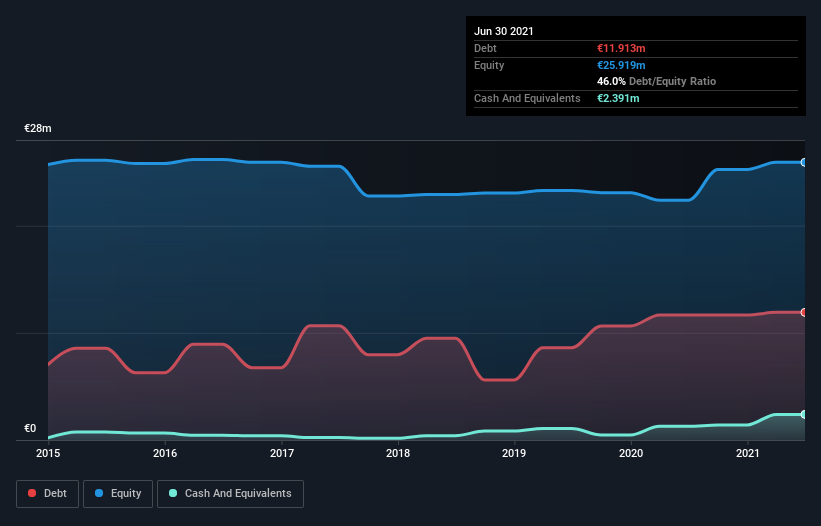Click the teal Cash endpoint marker

(804, 415)
